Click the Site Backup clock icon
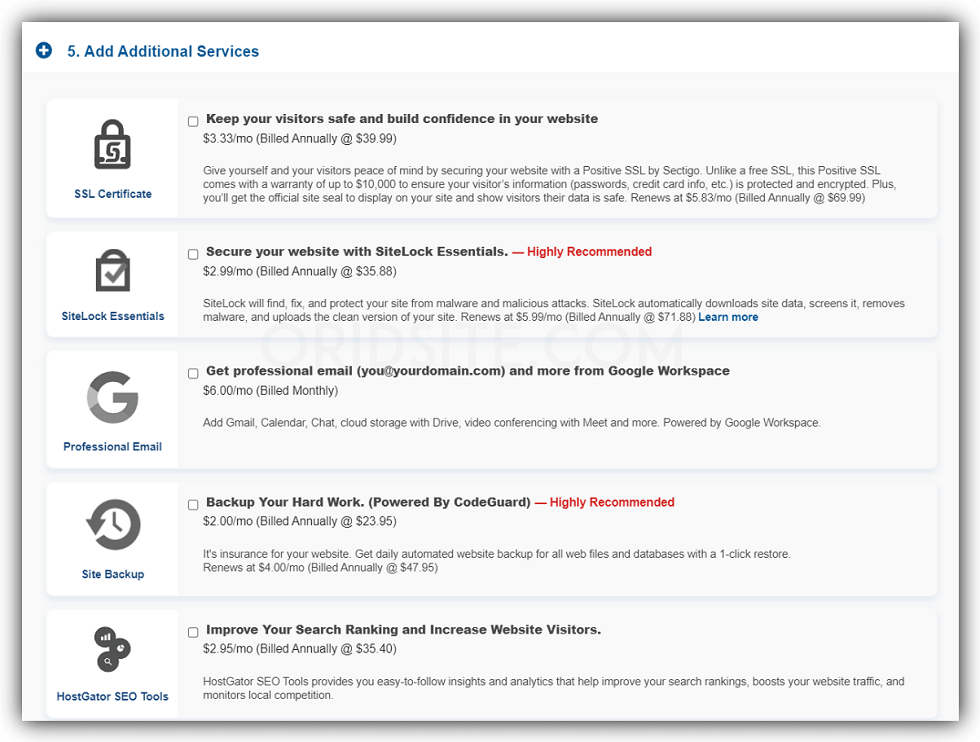Viewport: 980px width, 742px height. click(x=112, y=524)
